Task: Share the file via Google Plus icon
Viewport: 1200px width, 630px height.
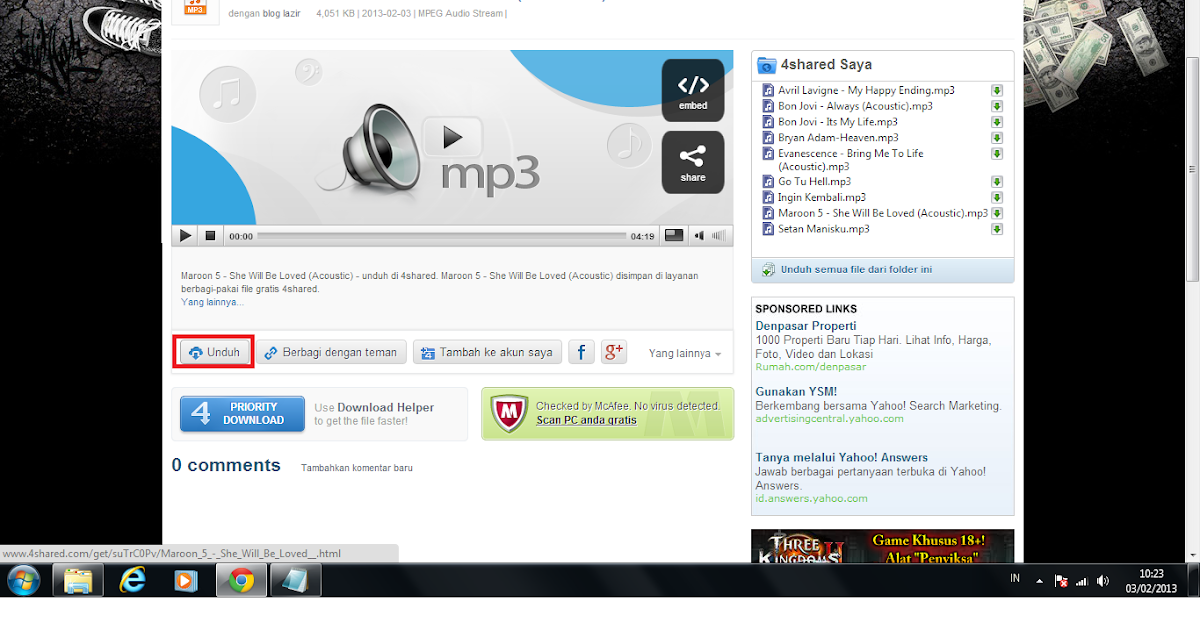Action: pyautogui.click(x=613, y=352)
